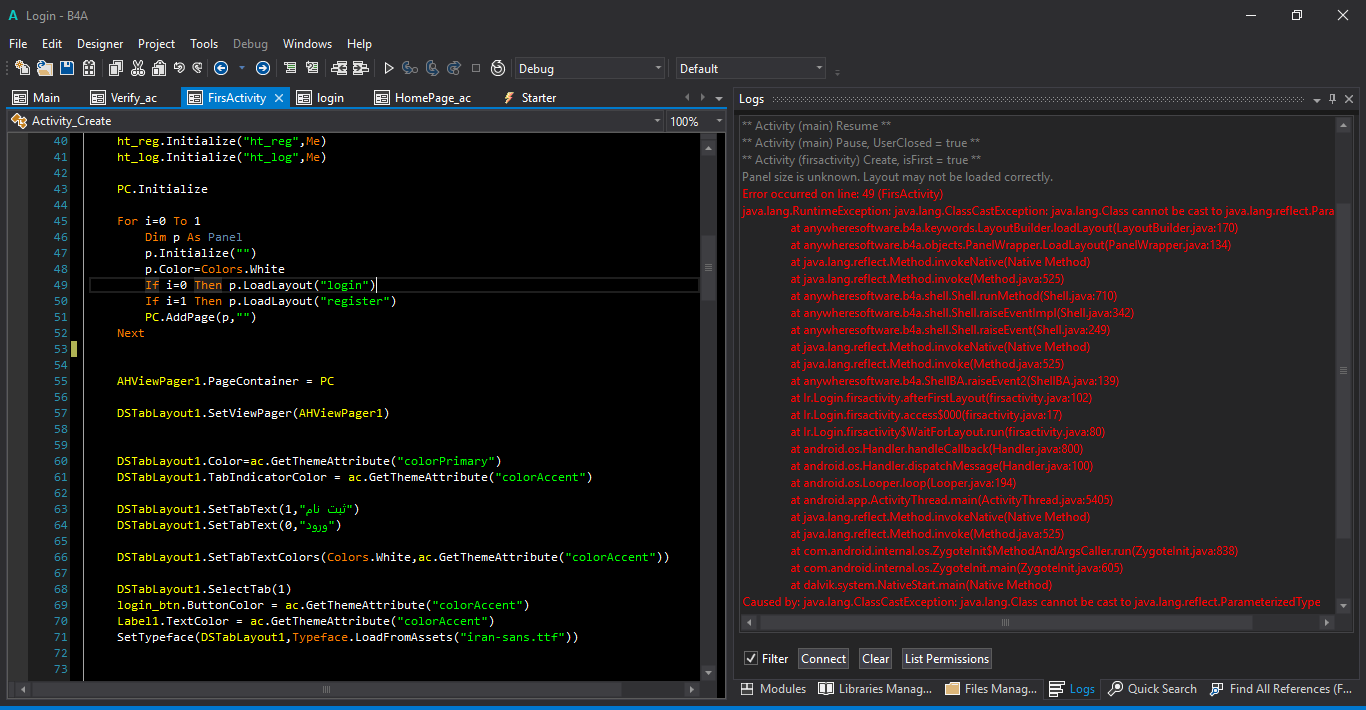This screenshot has height=710, width=1366.
Task: Open the Designer menu
Action: 100,44
